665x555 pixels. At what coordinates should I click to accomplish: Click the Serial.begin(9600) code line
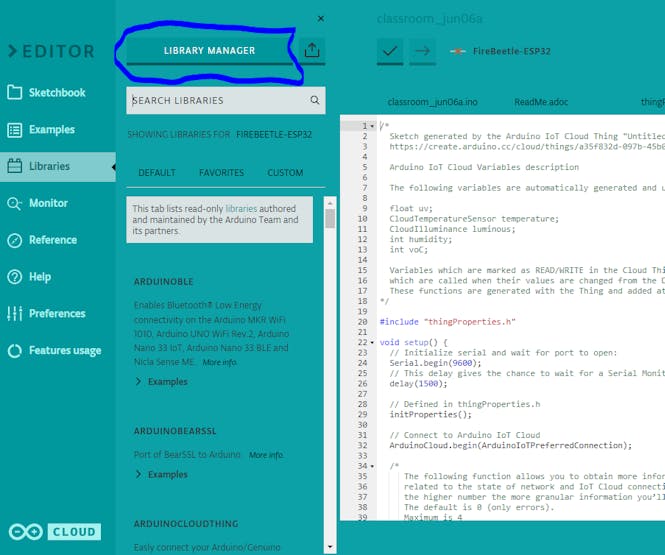point(436,363)
